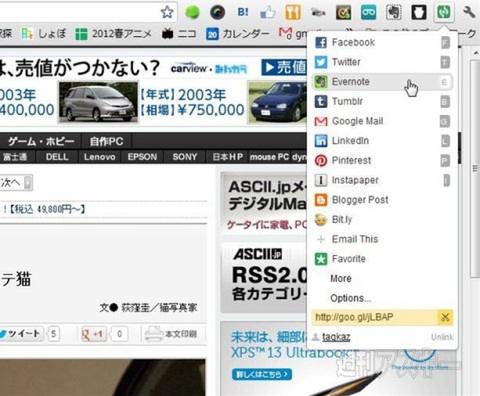The height and width of the screenshot is (396, 480).
Task: Open the Evernote clipper elephant icon
Action: pyautogui.click(x=394, y=13)
